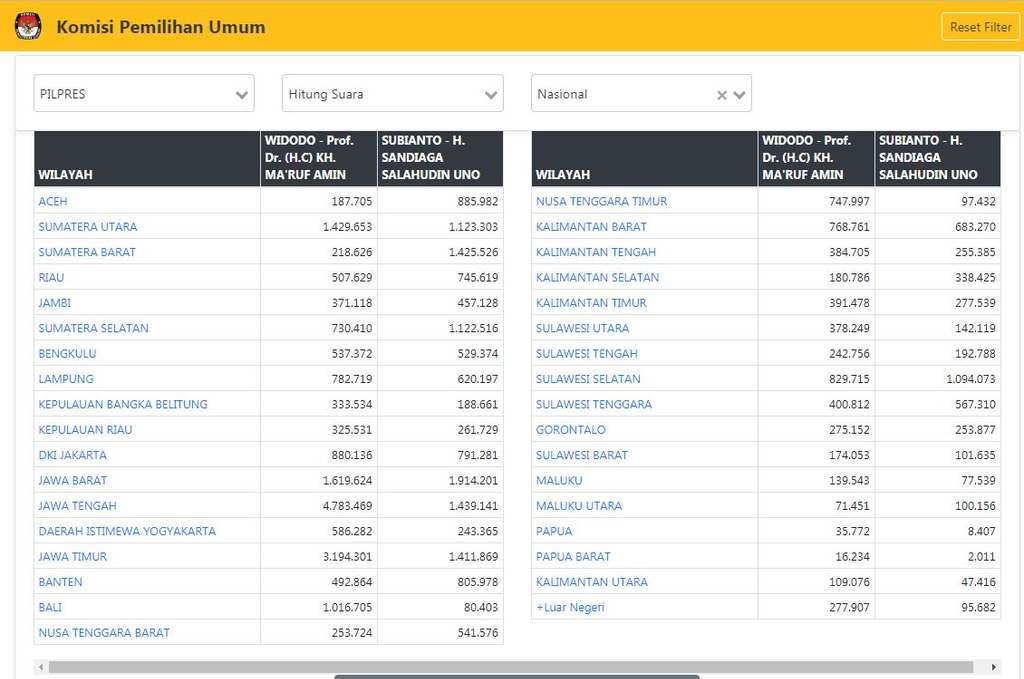Select the RIAU region link
This screenshot has width=1024, height=679.
click(x=51, y=277)
